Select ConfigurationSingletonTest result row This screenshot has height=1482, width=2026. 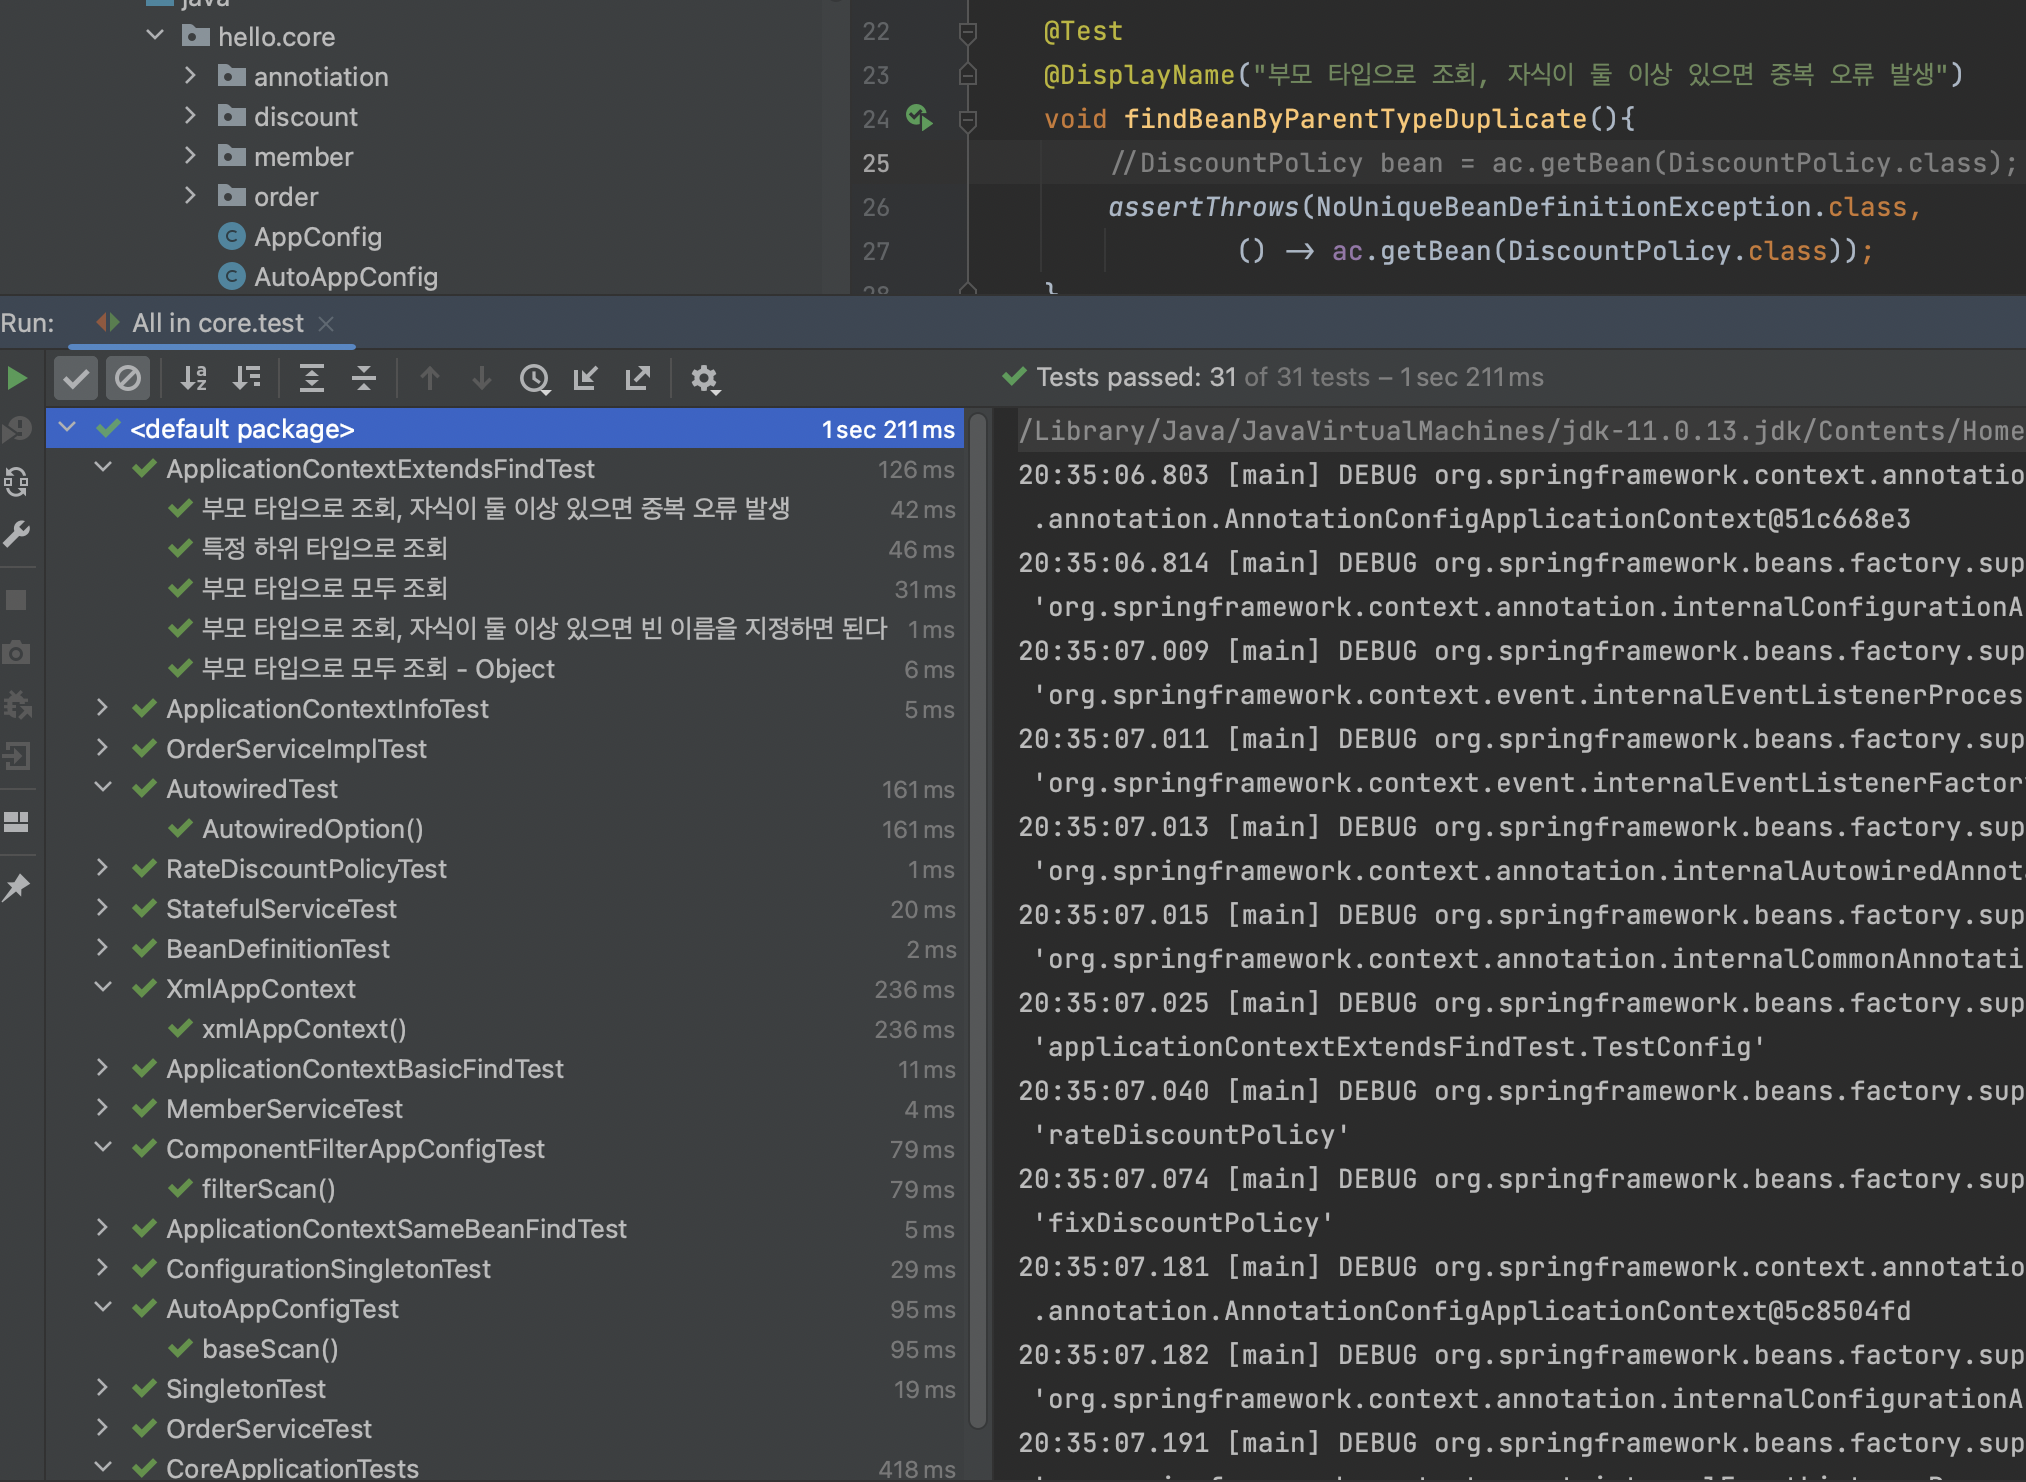[505, 1269]
